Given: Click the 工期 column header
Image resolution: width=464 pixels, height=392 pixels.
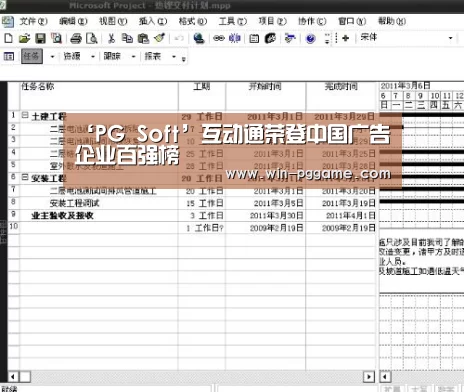Looking at the screenshot, I should [202, 96].
